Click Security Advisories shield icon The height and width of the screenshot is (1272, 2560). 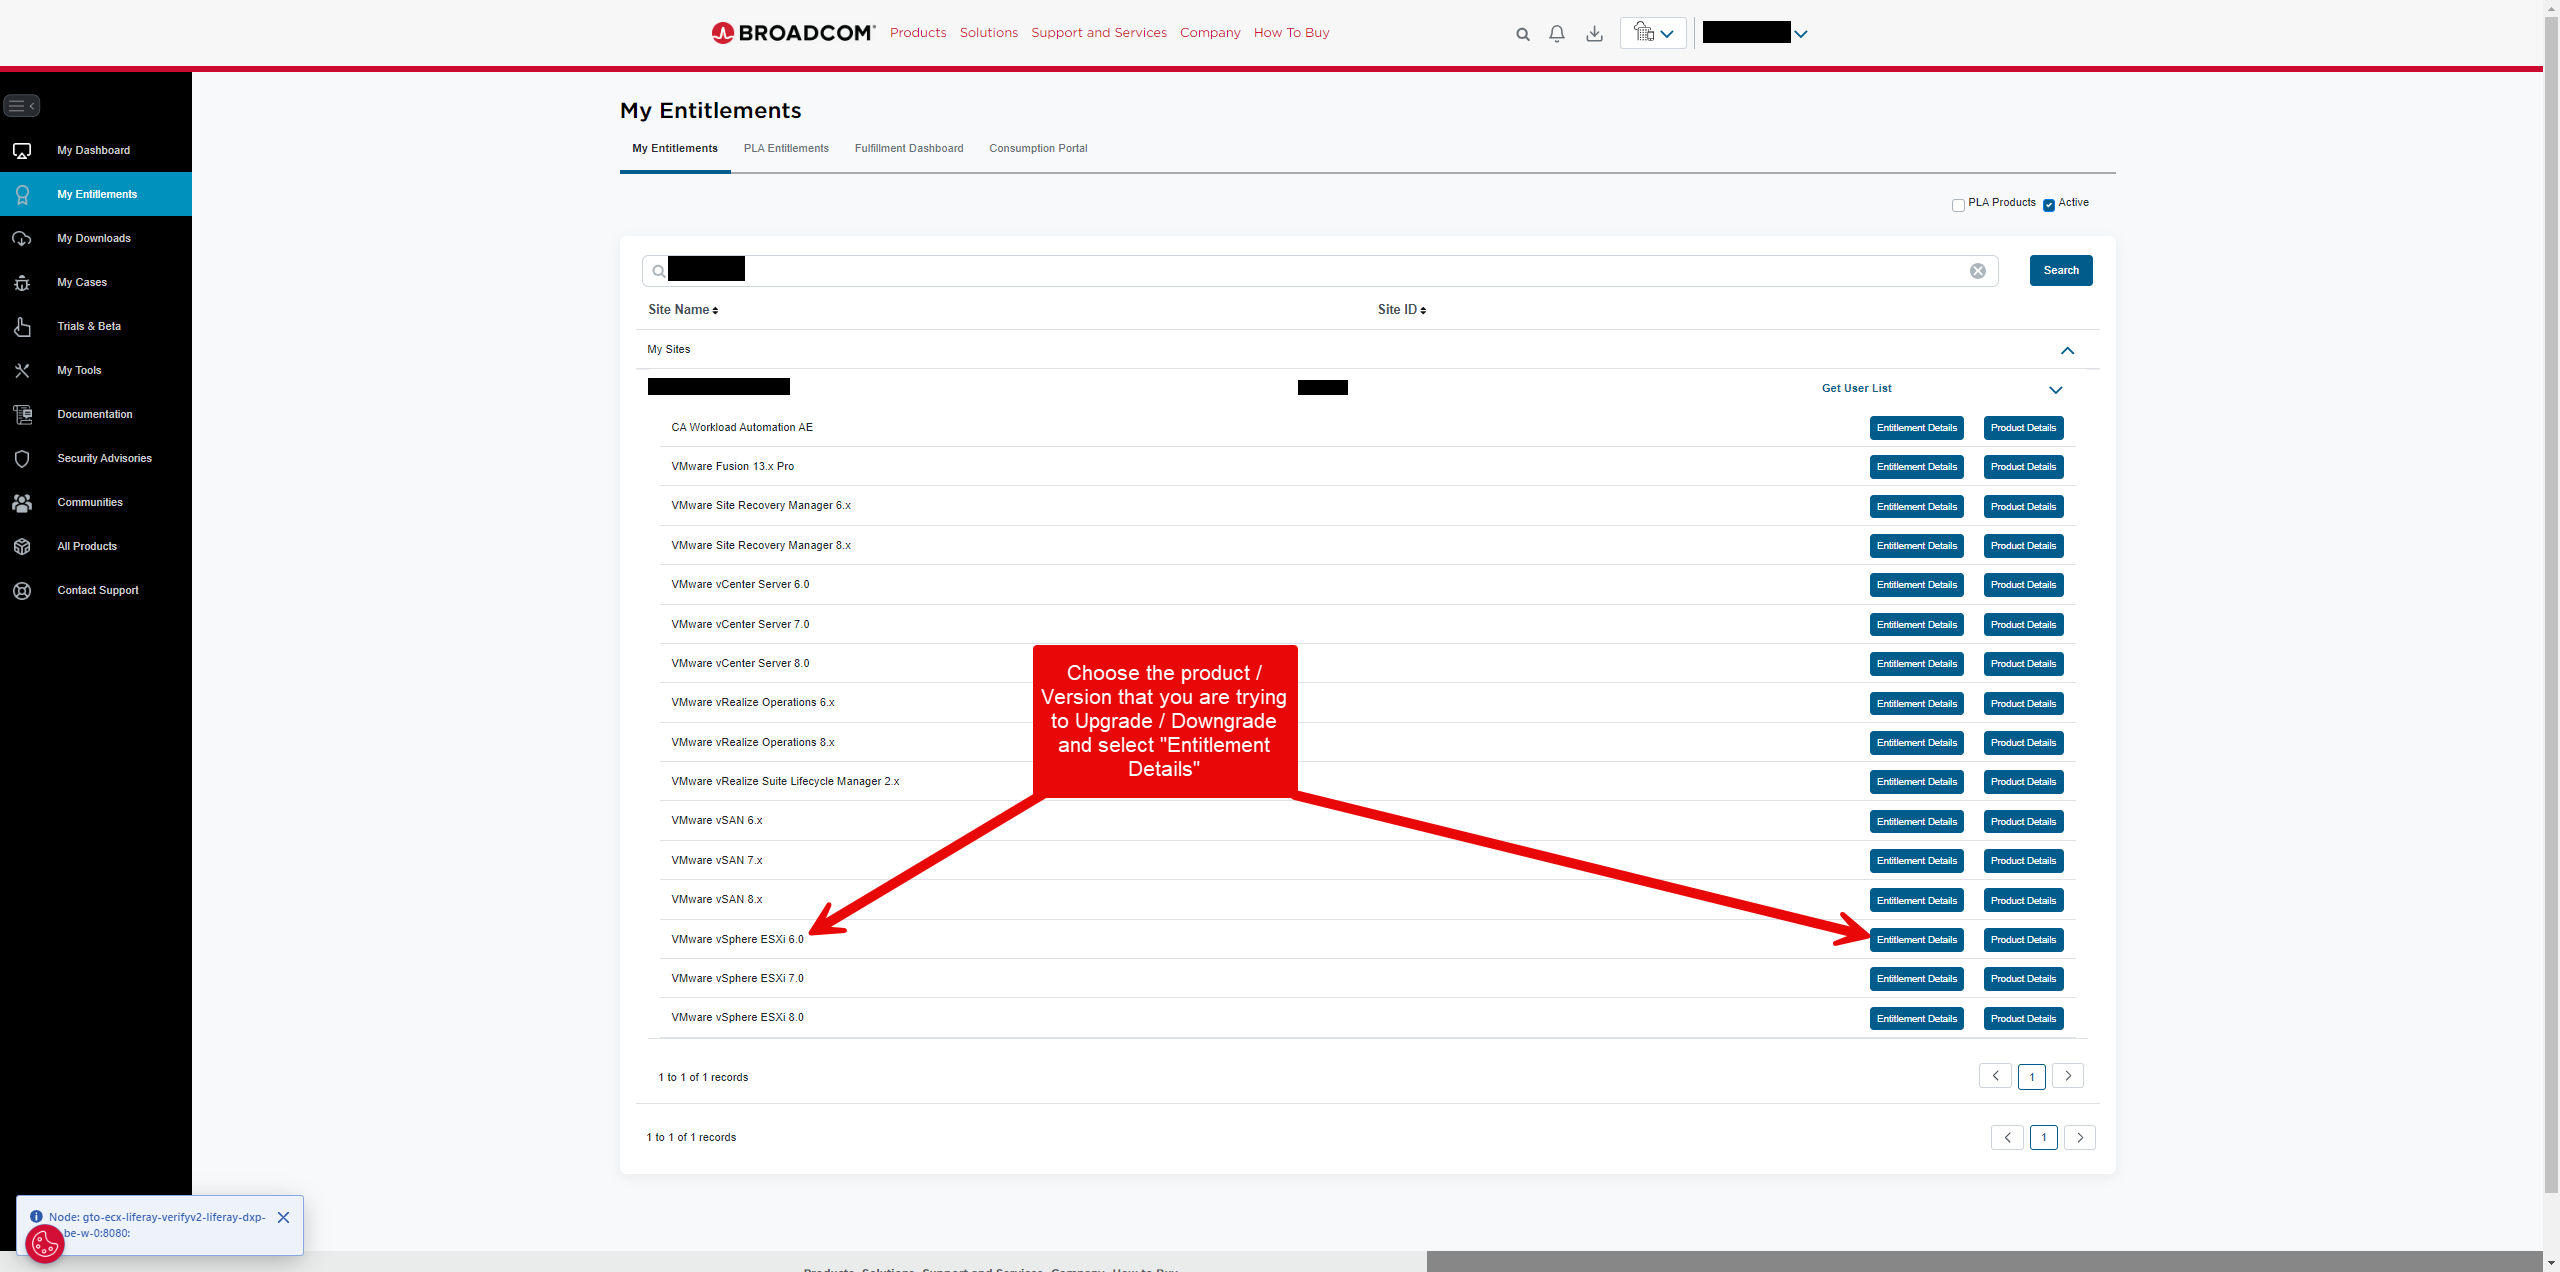pos(22,459)
